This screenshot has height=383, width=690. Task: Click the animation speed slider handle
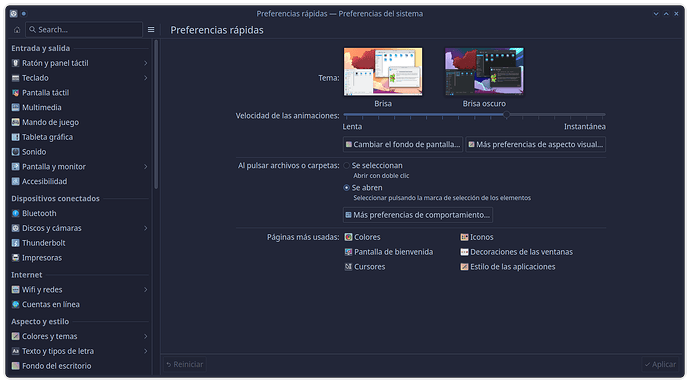(506, 114)
